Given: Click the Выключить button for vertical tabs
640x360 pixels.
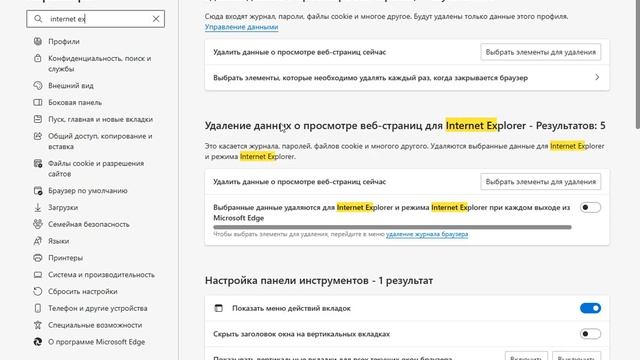Looking at the screenshot, I should (576, 356).
